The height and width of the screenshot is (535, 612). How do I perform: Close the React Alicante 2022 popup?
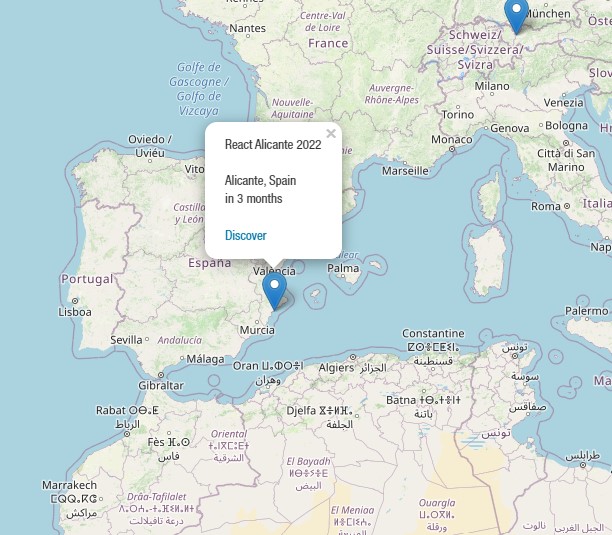[x=331, y=133]
